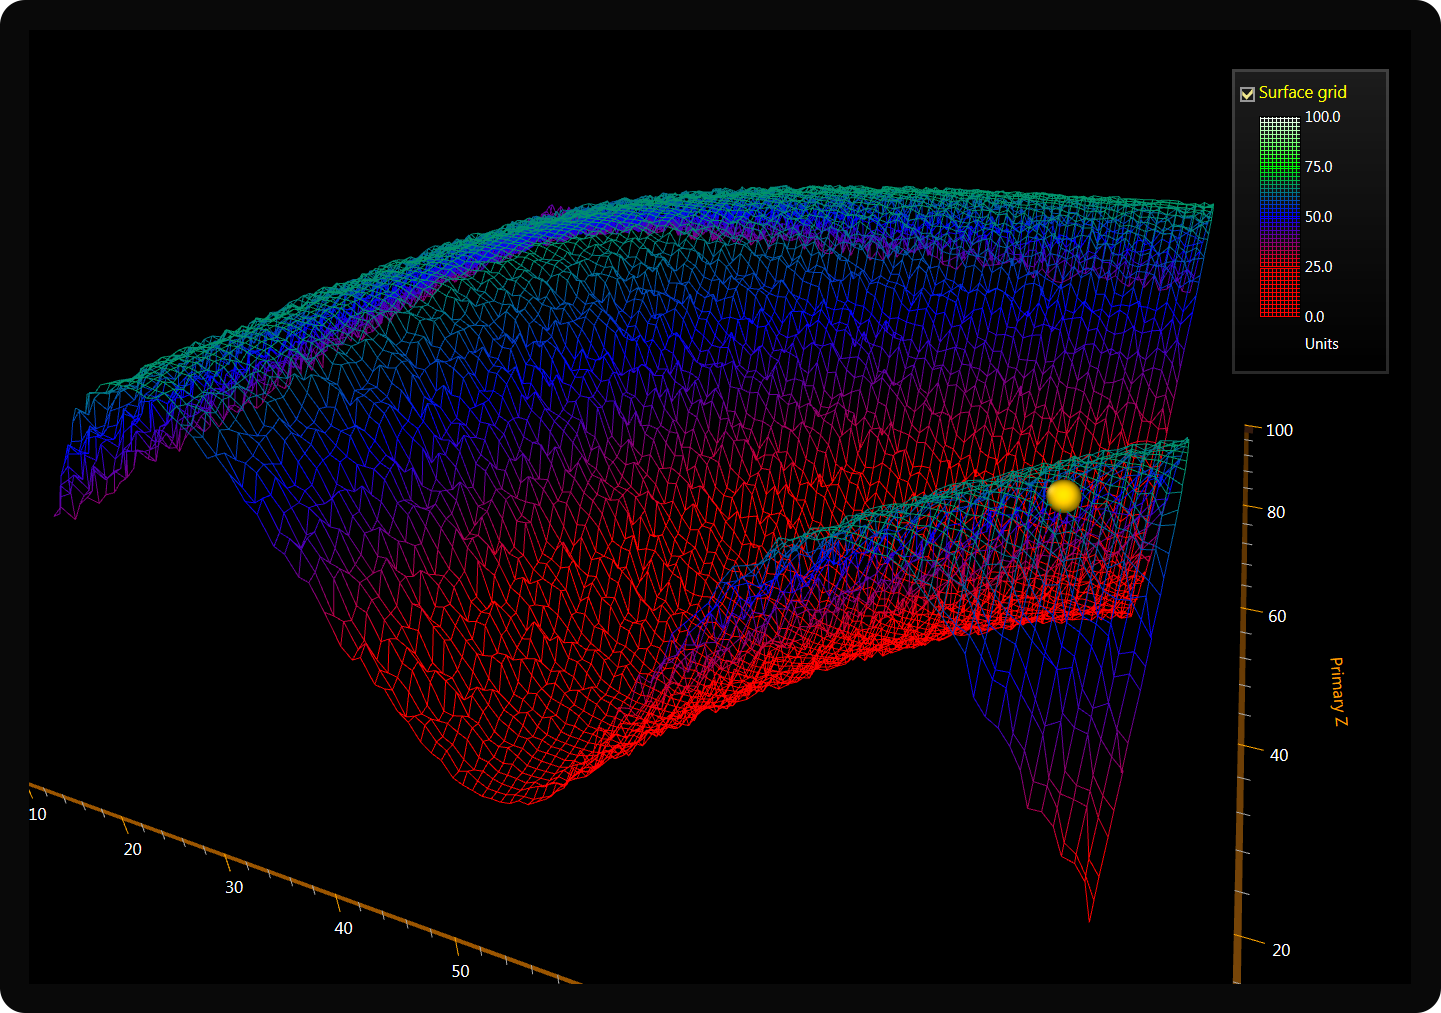The height and width of the screenshot is (1013, 1441).
Task: Select the 40 tick label on the Z axis
Action: pos(1279,755)
